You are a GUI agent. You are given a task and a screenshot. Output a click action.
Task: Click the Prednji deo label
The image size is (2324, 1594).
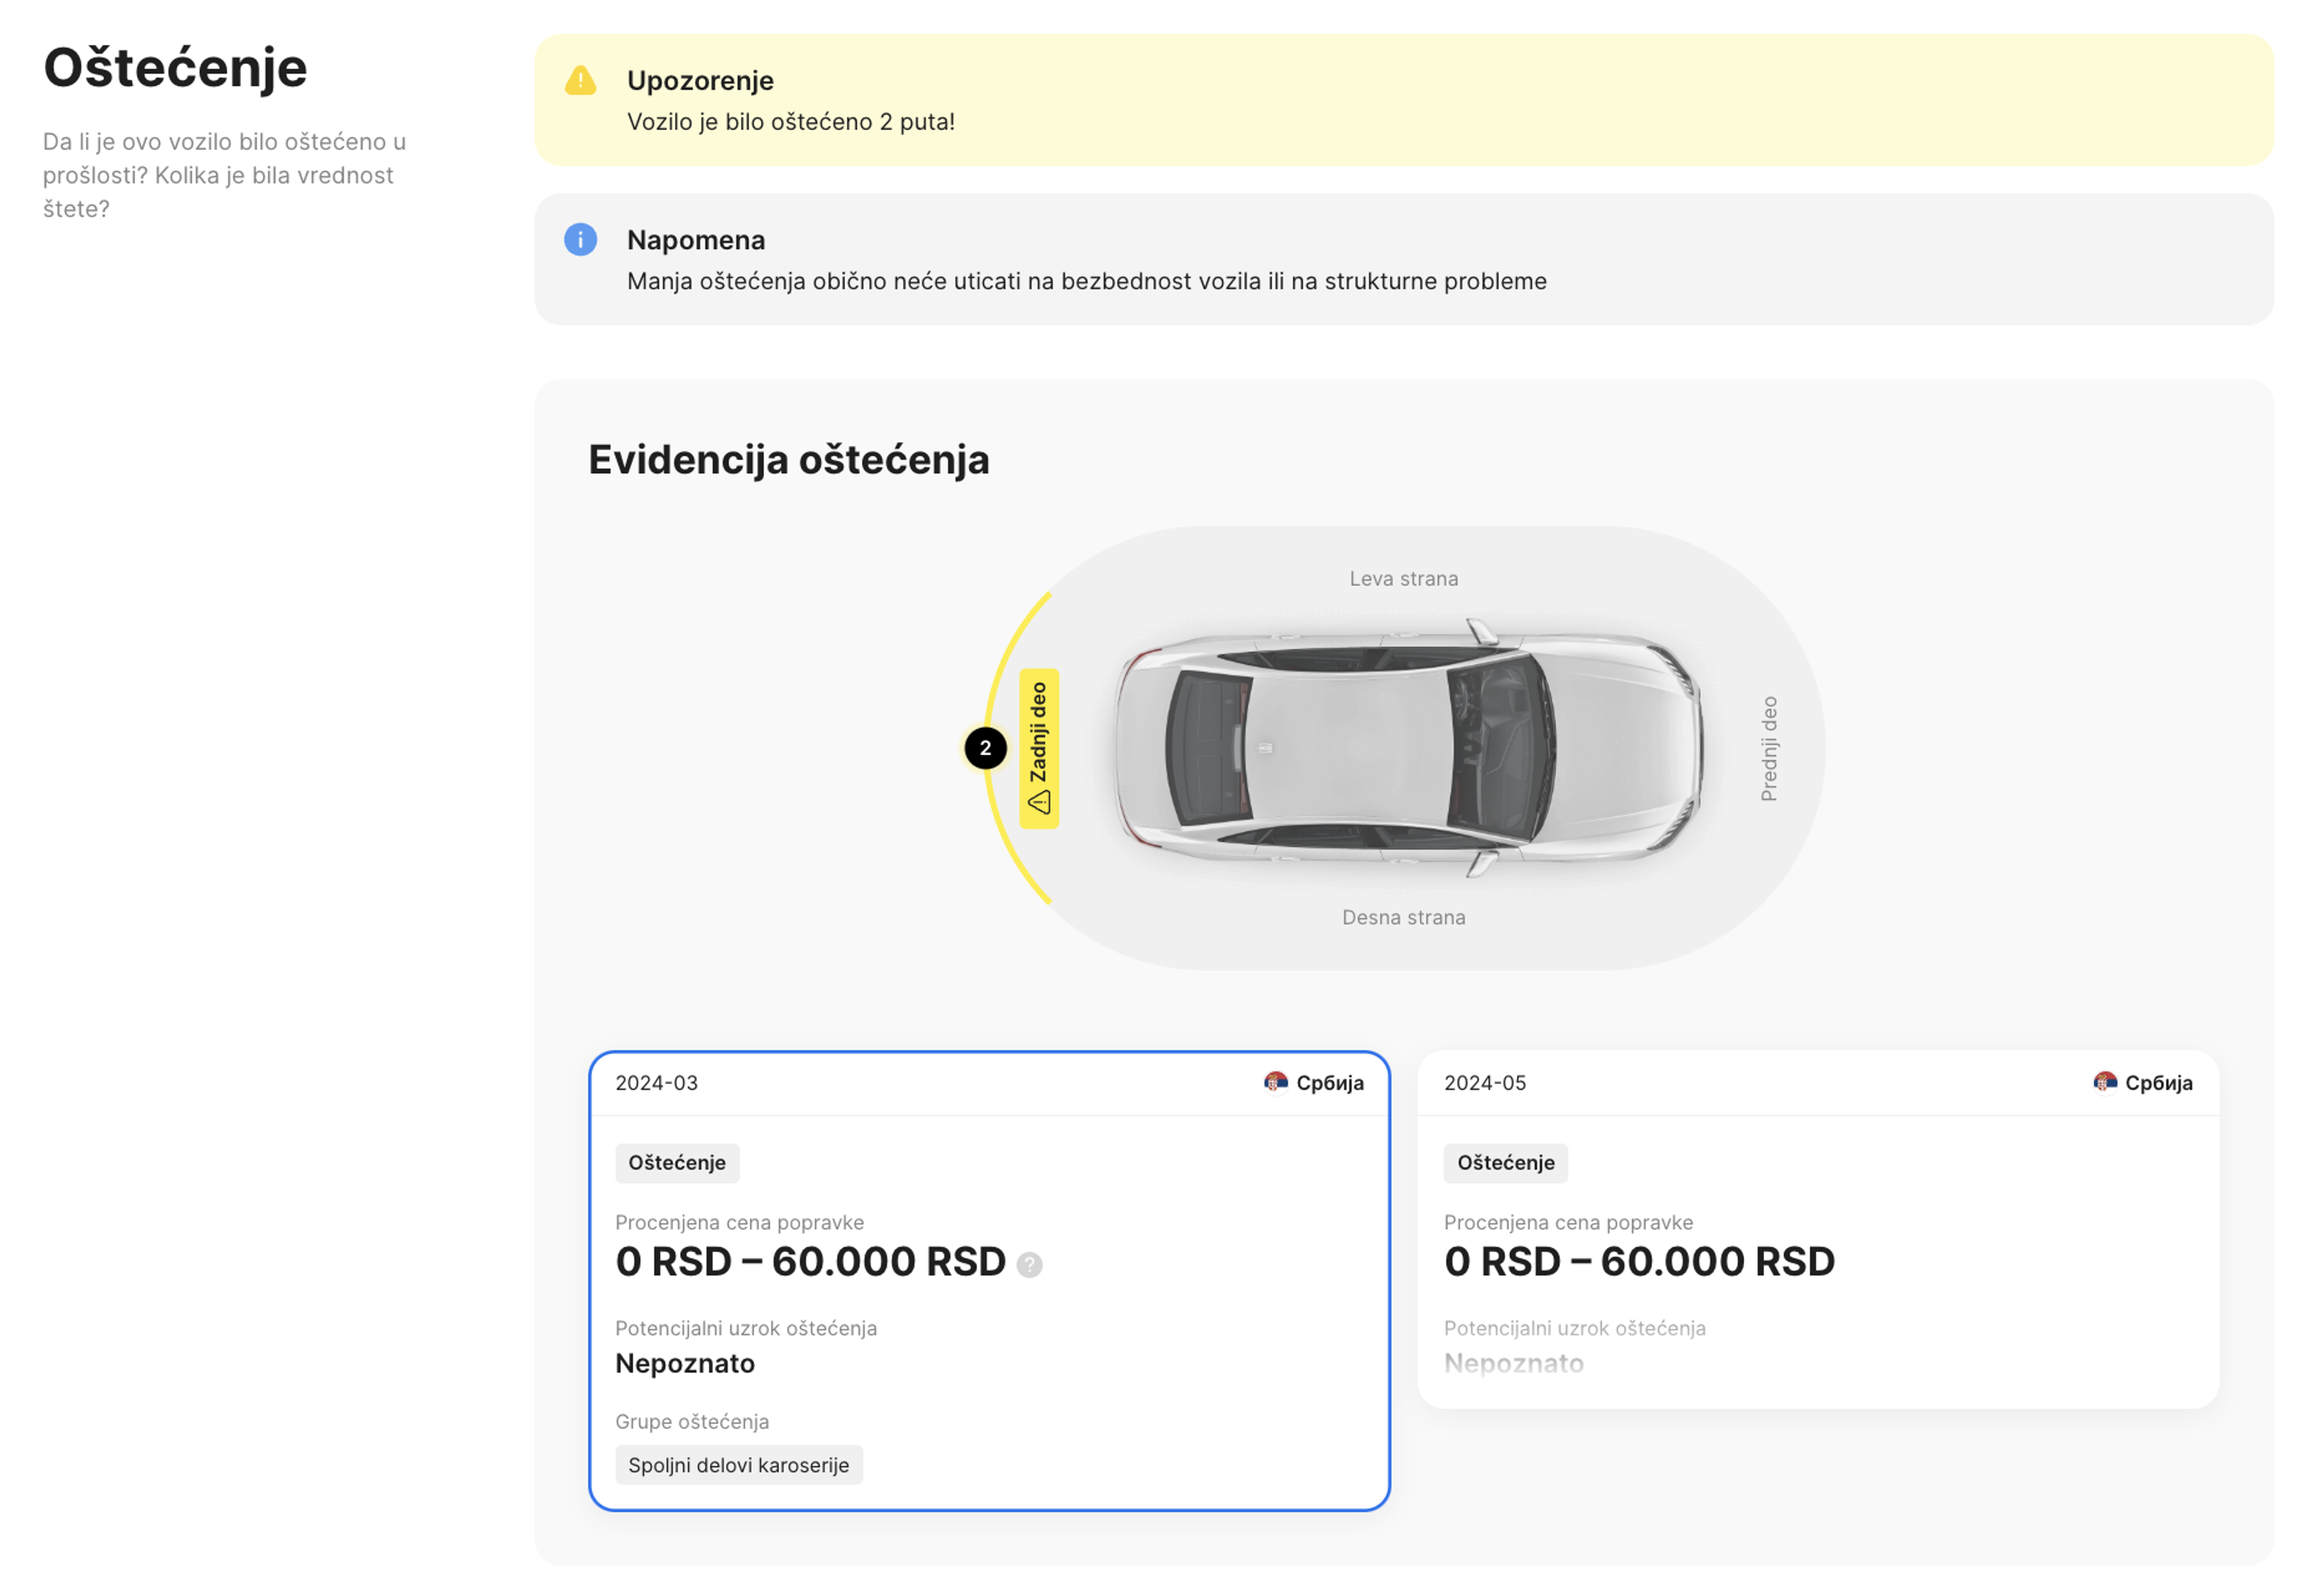point(1769,748)
